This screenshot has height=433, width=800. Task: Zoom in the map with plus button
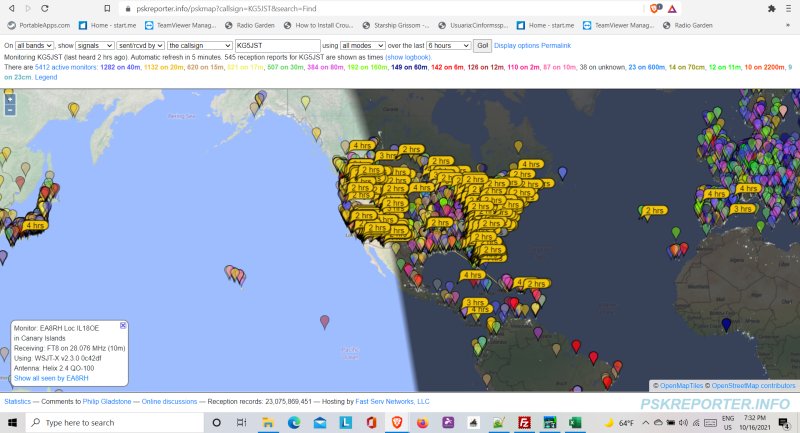10,99
